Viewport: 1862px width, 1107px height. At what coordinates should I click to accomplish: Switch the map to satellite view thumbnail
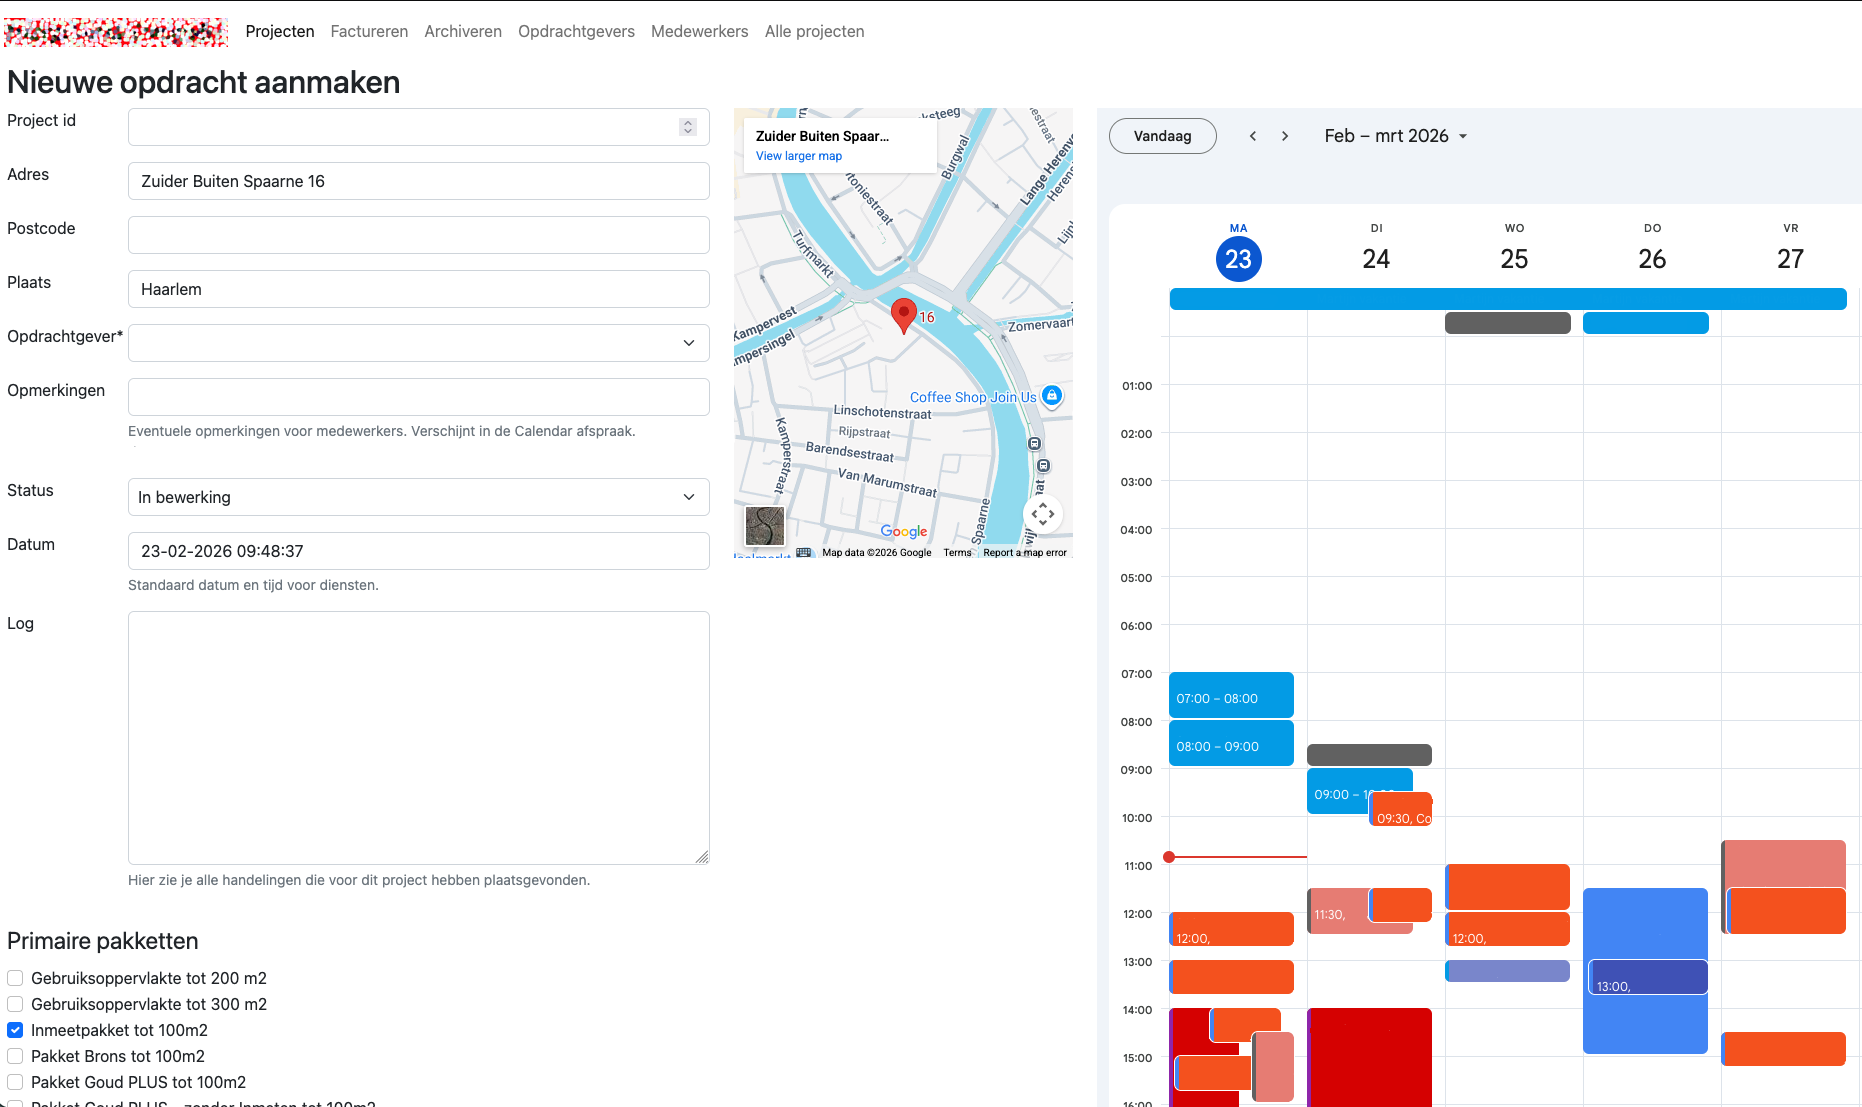coord(765,525)
